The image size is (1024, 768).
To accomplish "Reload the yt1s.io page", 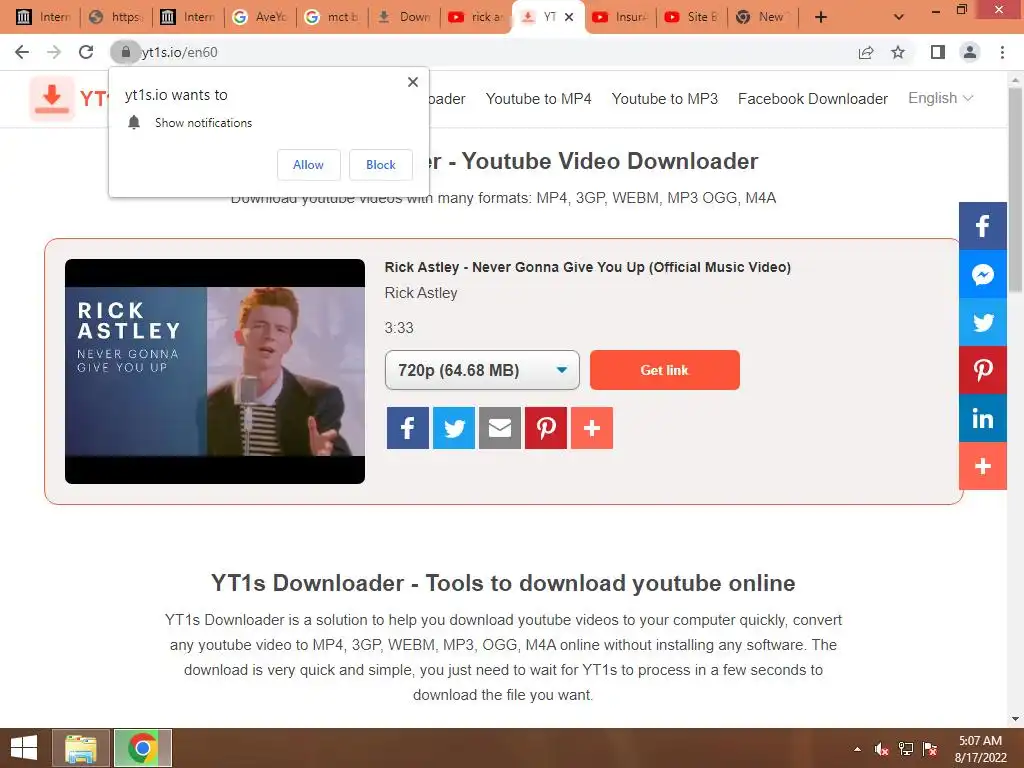I will (x=86, y=52).
